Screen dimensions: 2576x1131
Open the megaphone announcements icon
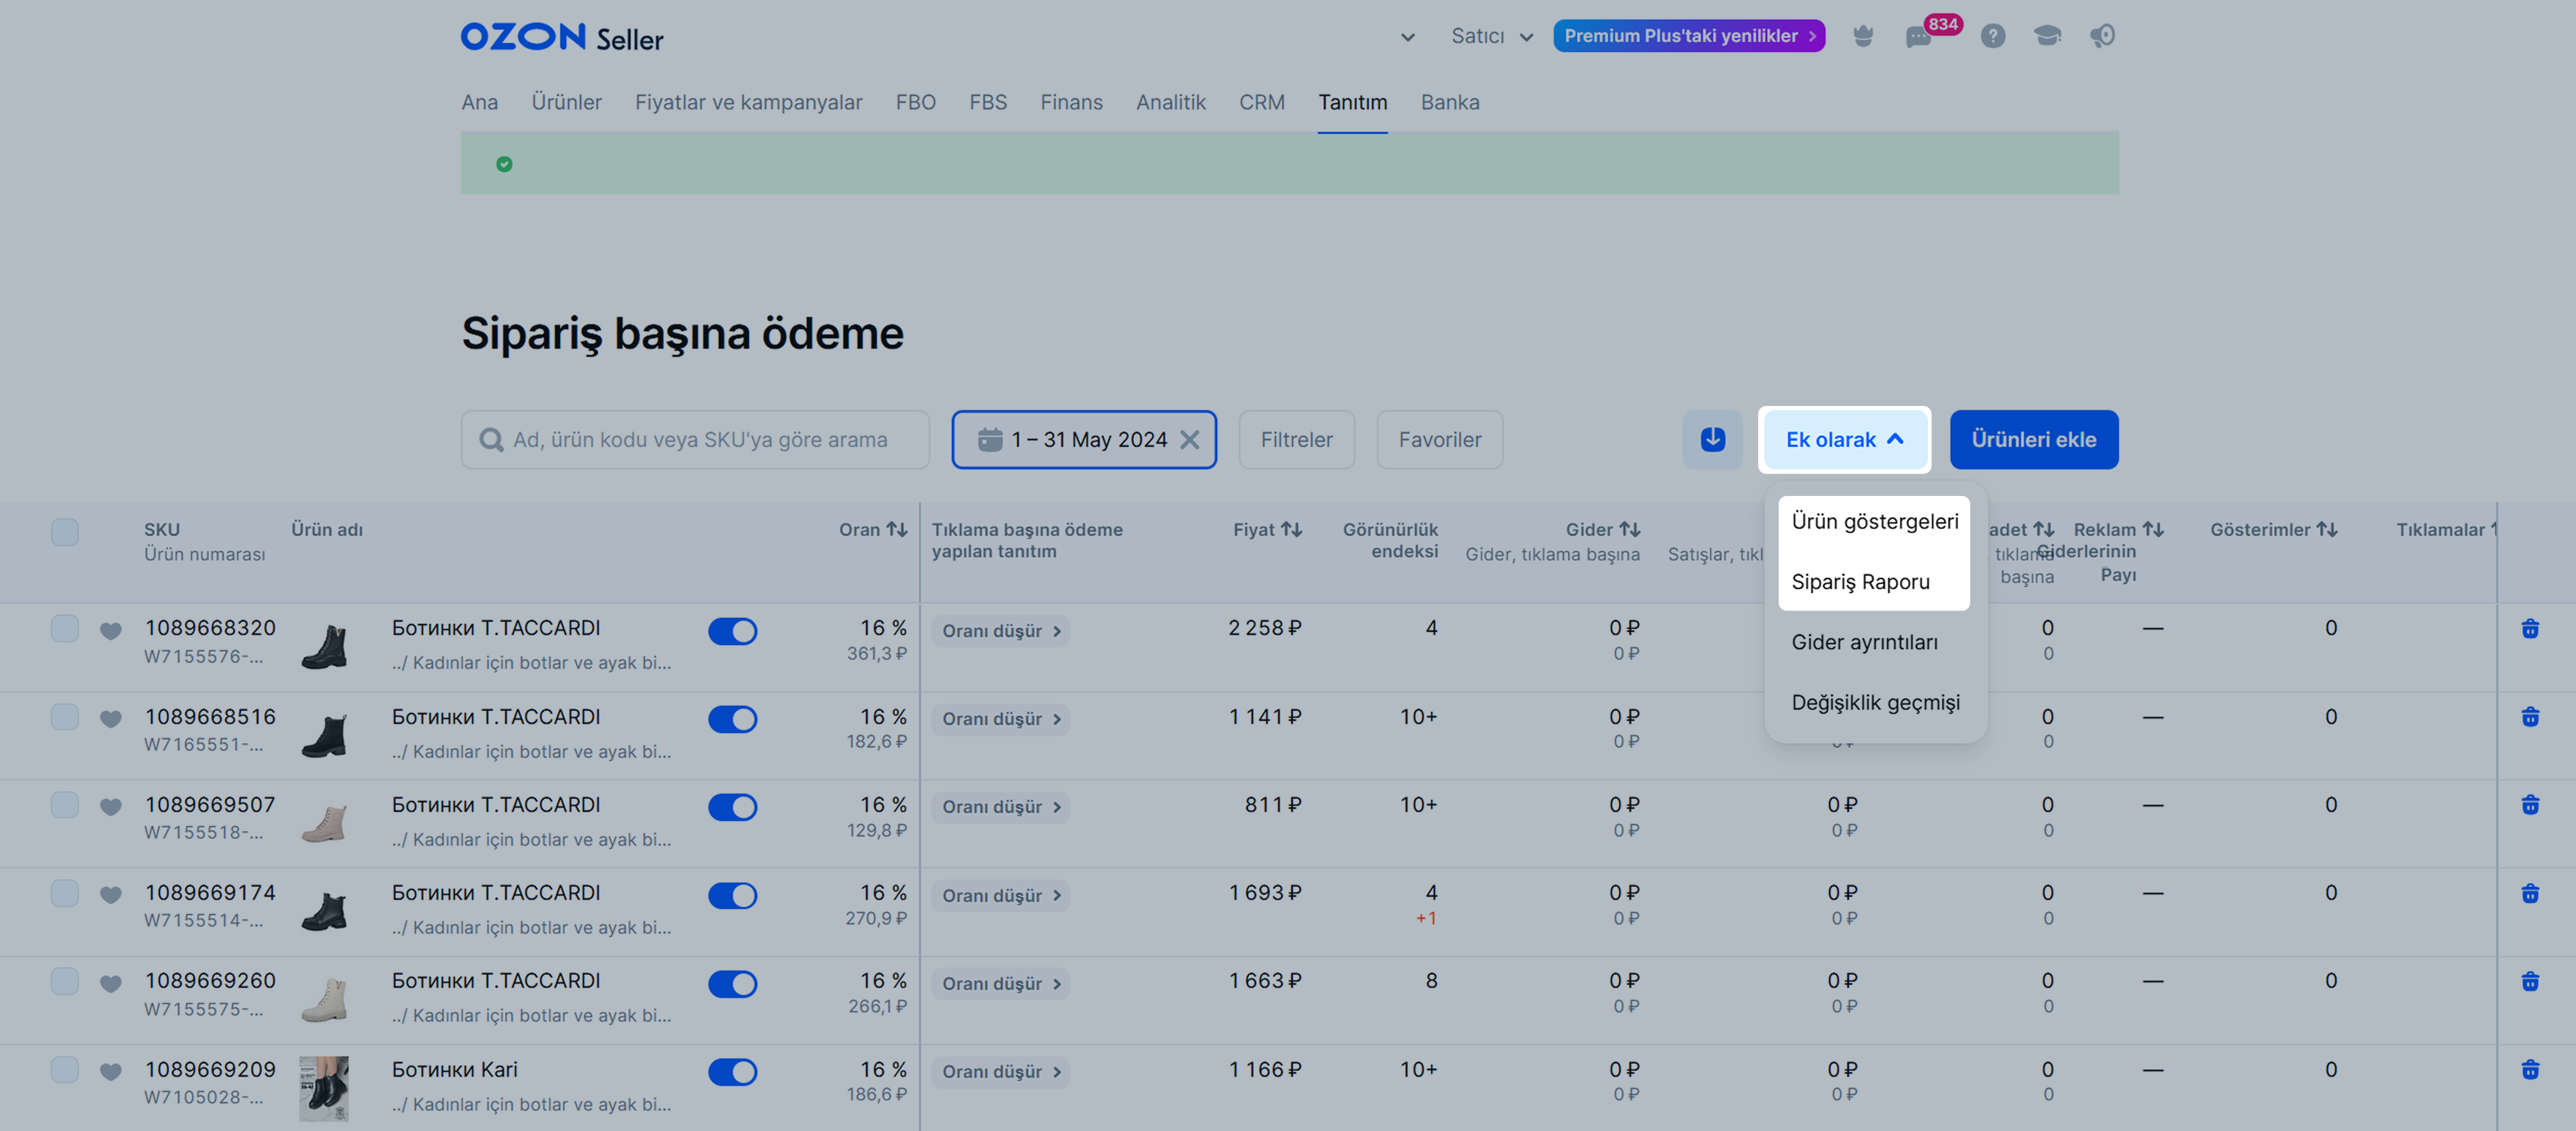click(2102, 36)
